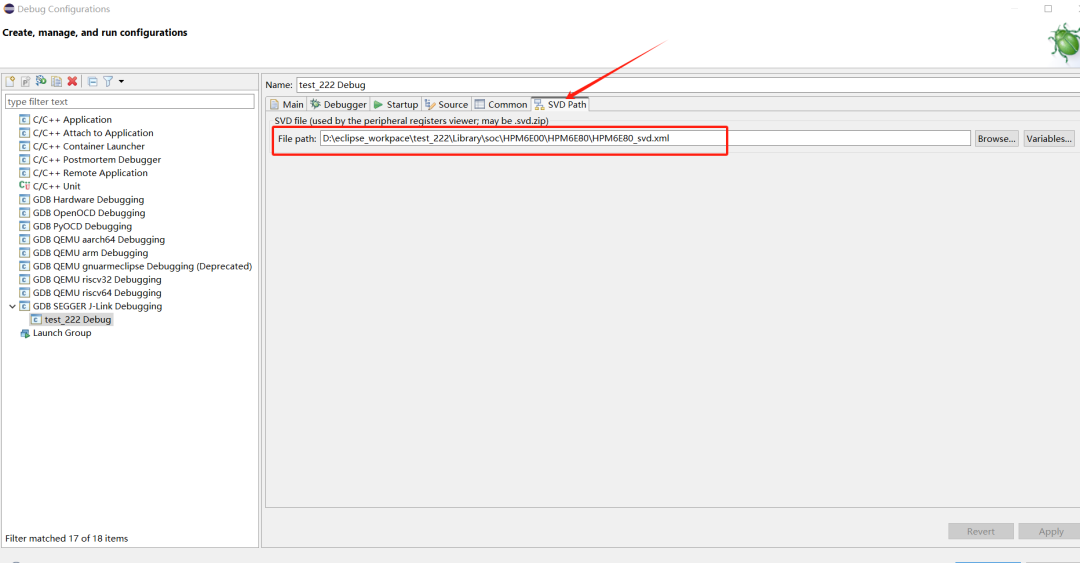Select GDB SEGGER J-Link Debugging
1080x563 pixels.
[x=97, y=306]
